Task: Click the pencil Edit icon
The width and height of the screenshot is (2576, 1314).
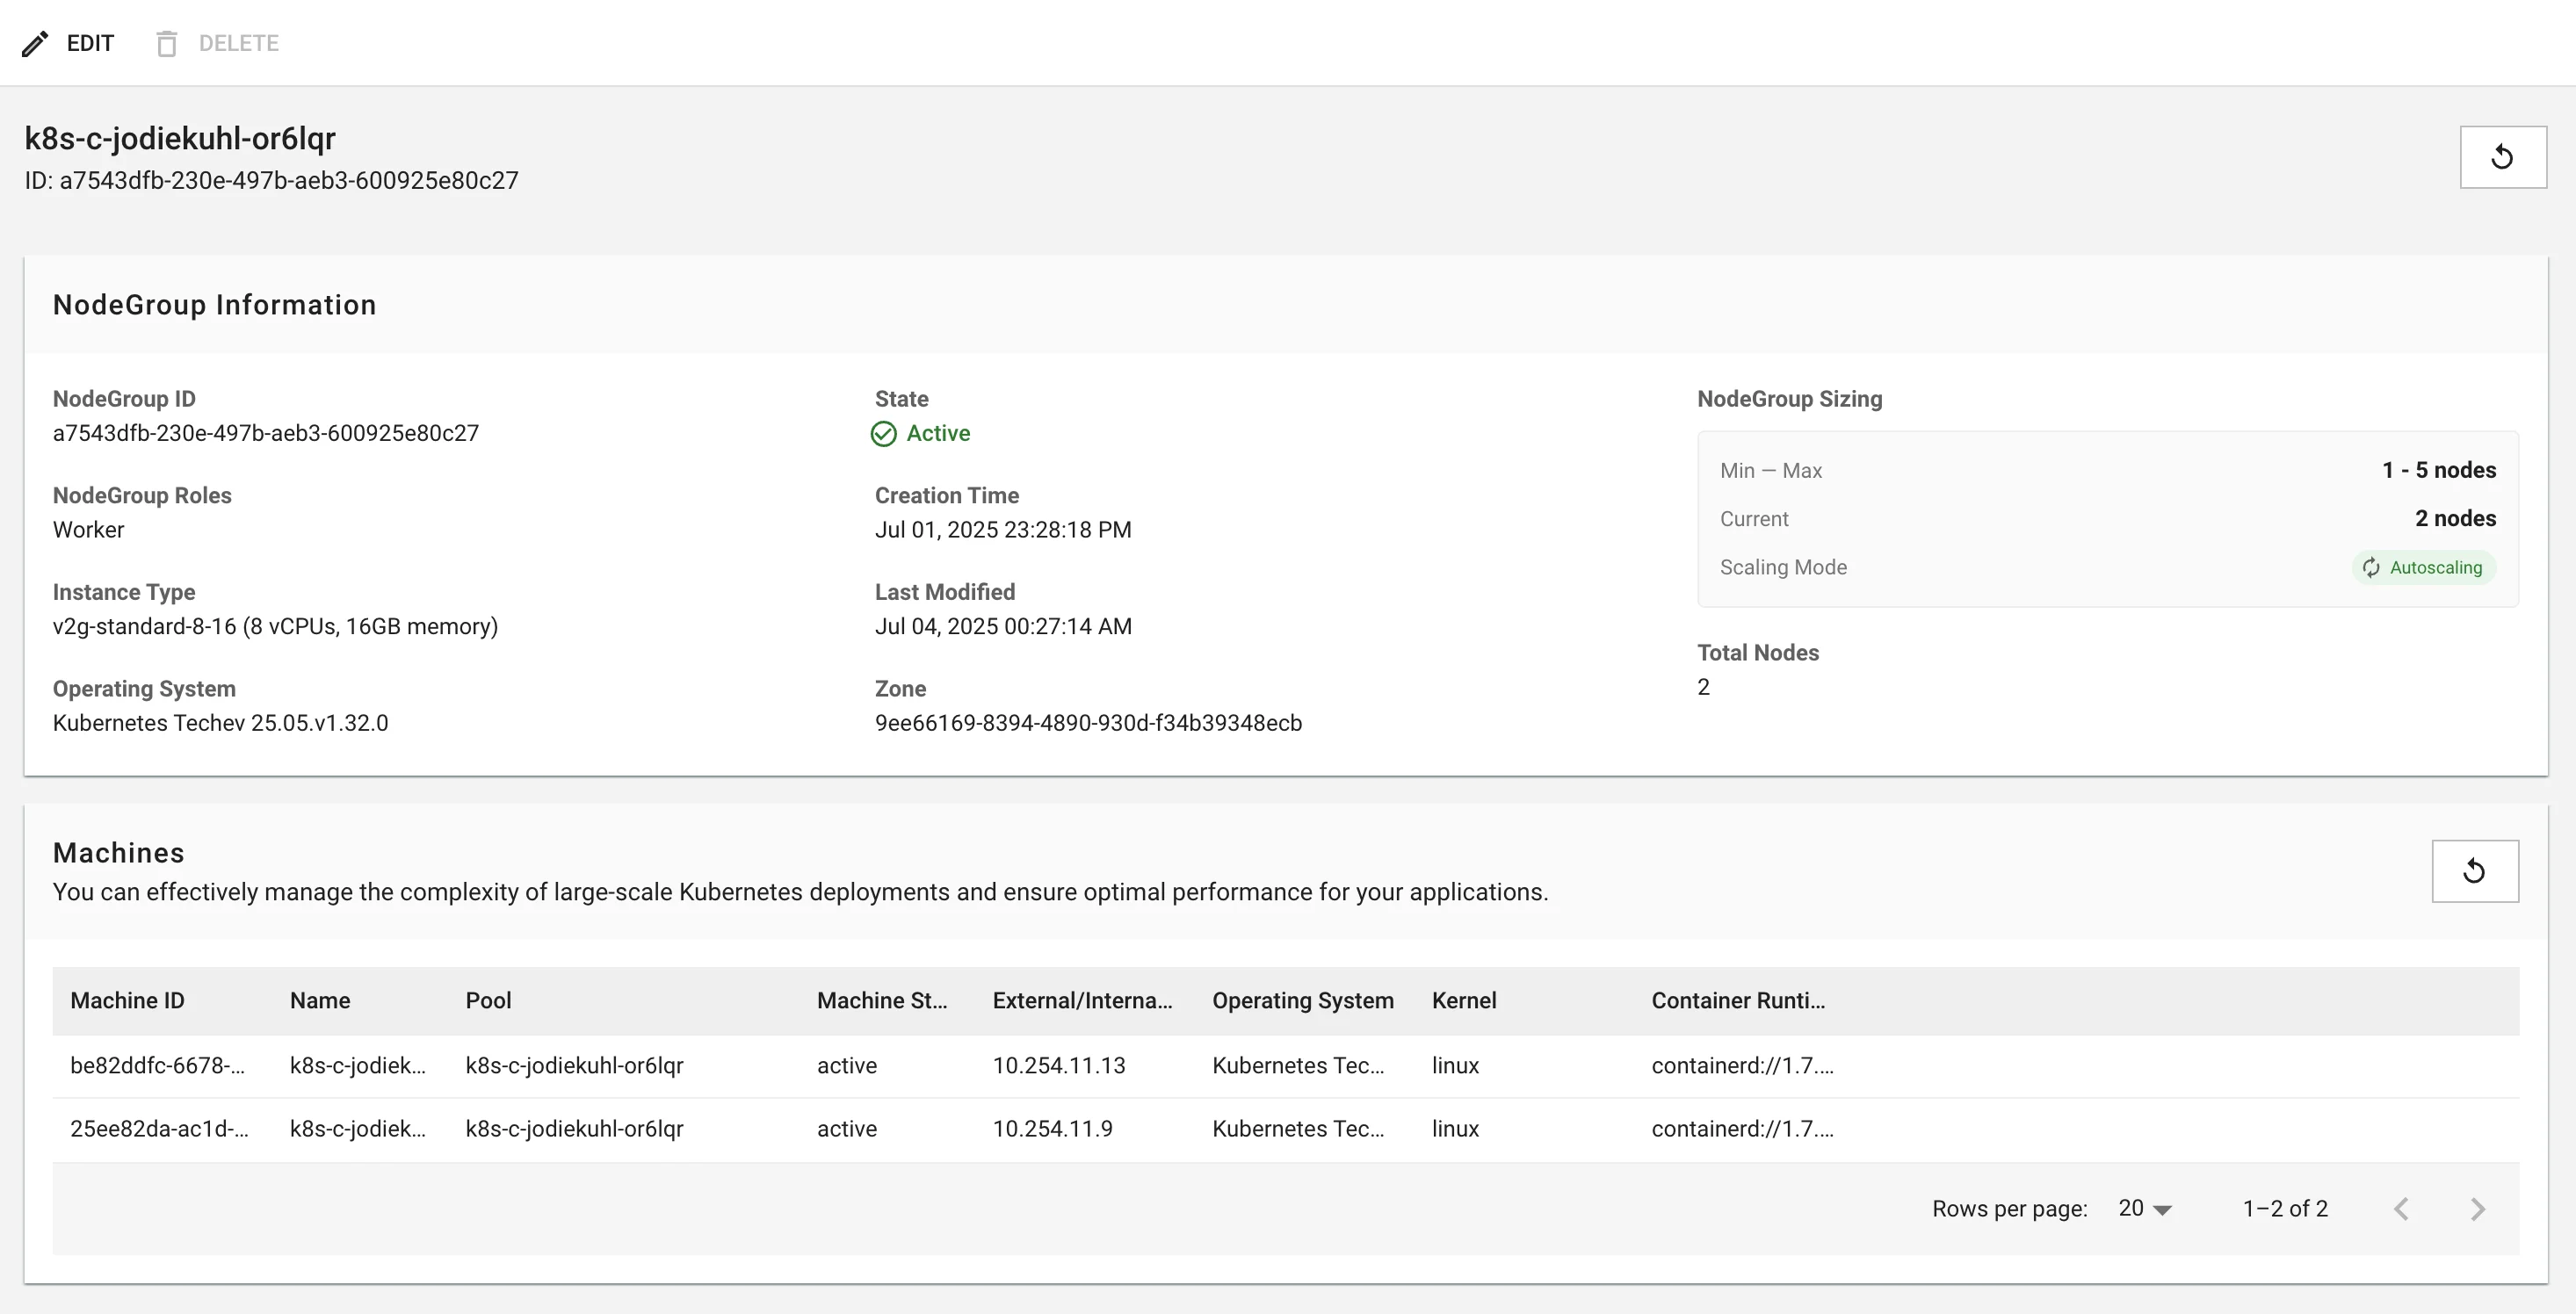Action: pos(35,44)
